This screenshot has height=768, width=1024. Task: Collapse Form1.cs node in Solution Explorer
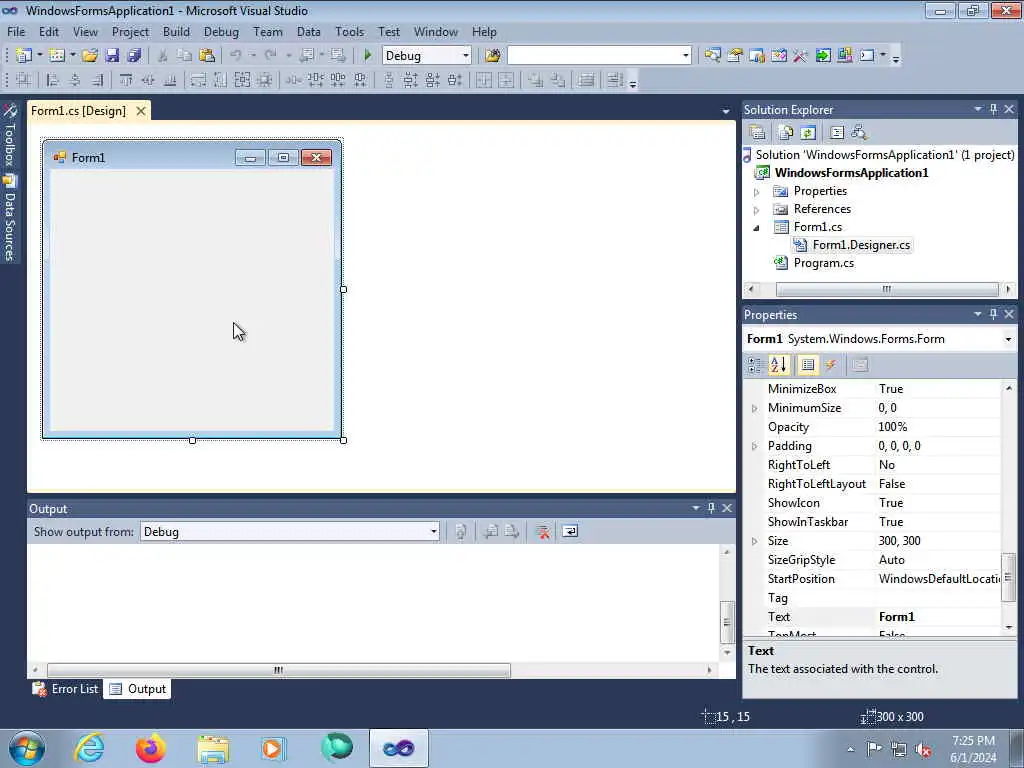[x=756, y=228]
